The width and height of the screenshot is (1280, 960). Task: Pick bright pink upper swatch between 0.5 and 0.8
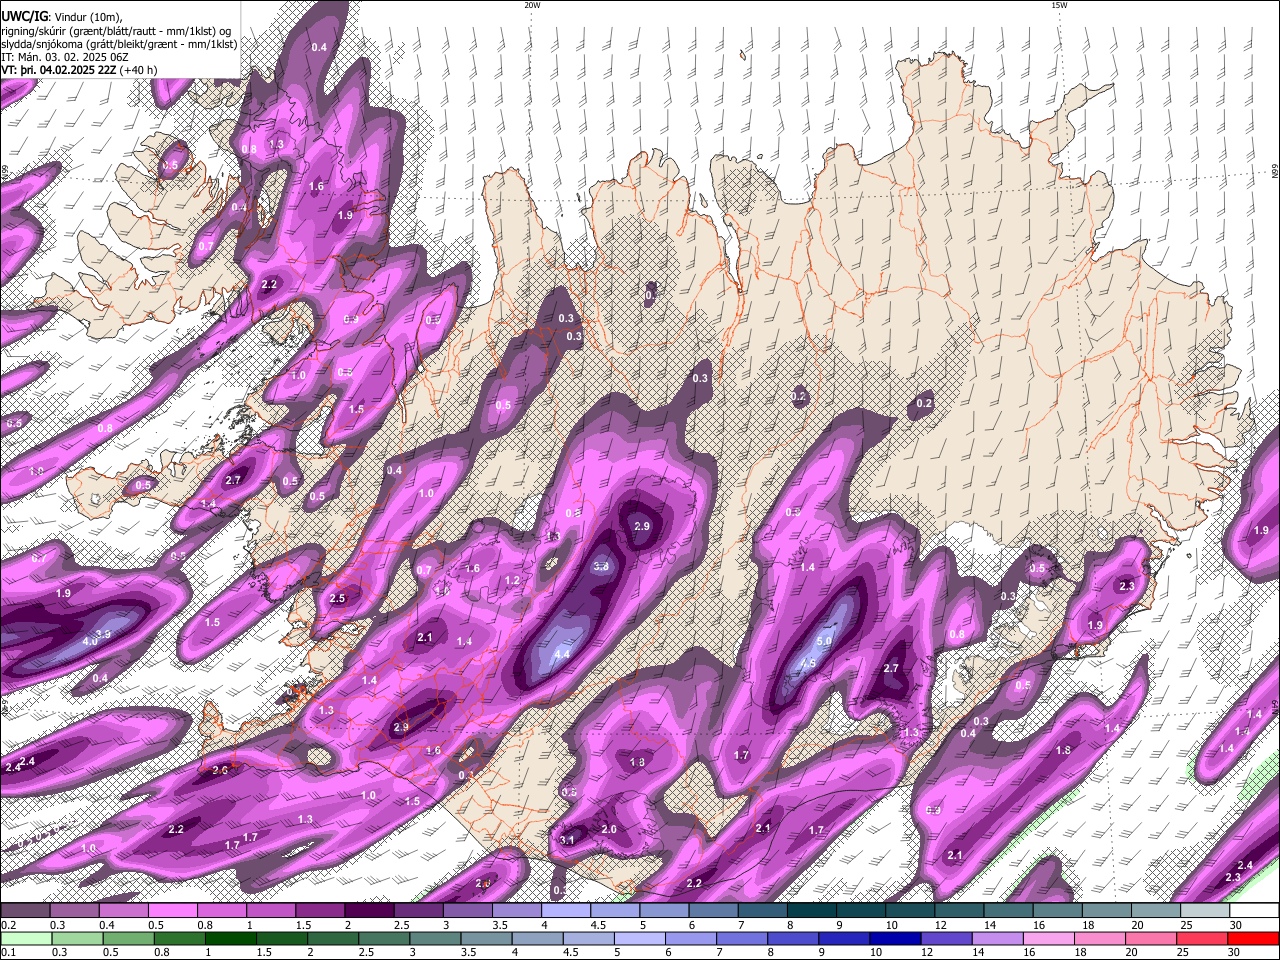click(x=173, y=910)
